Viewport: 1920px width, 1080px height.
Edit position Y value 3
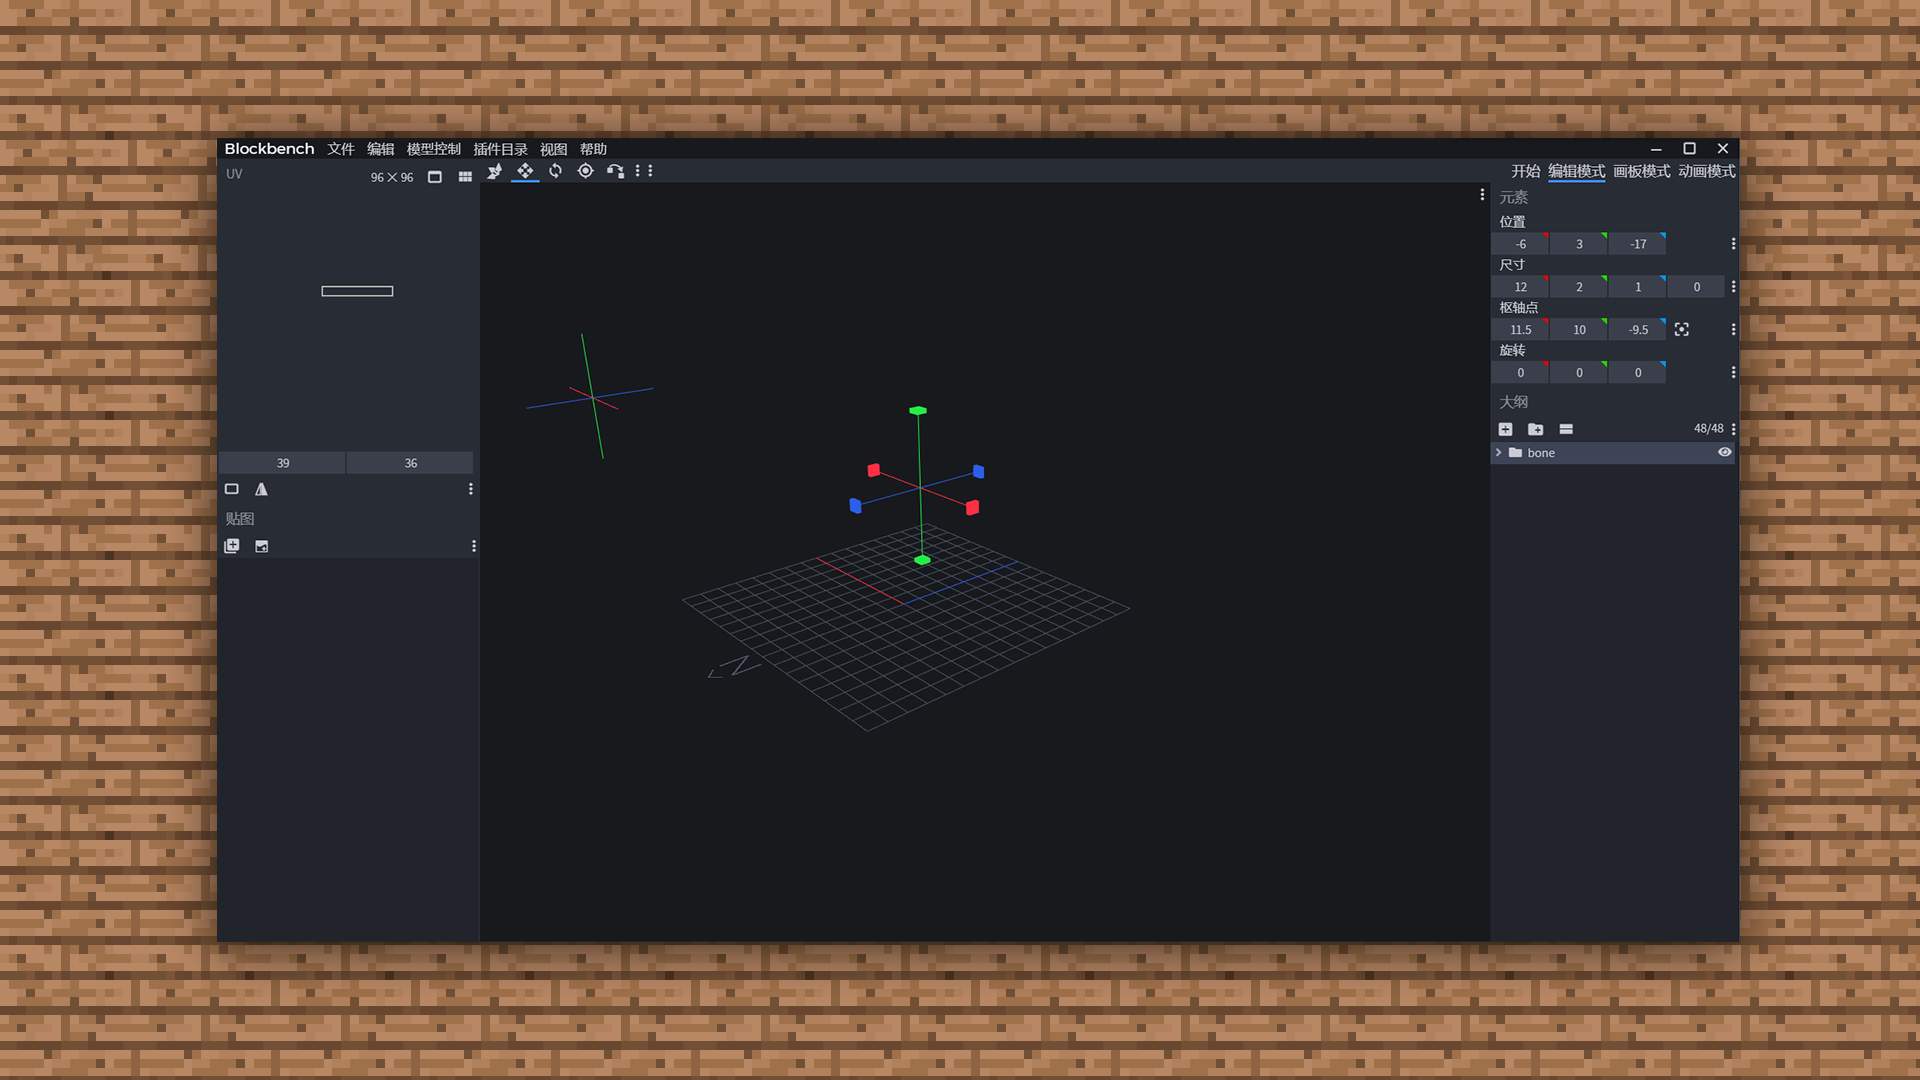(x=1579, y=244)
